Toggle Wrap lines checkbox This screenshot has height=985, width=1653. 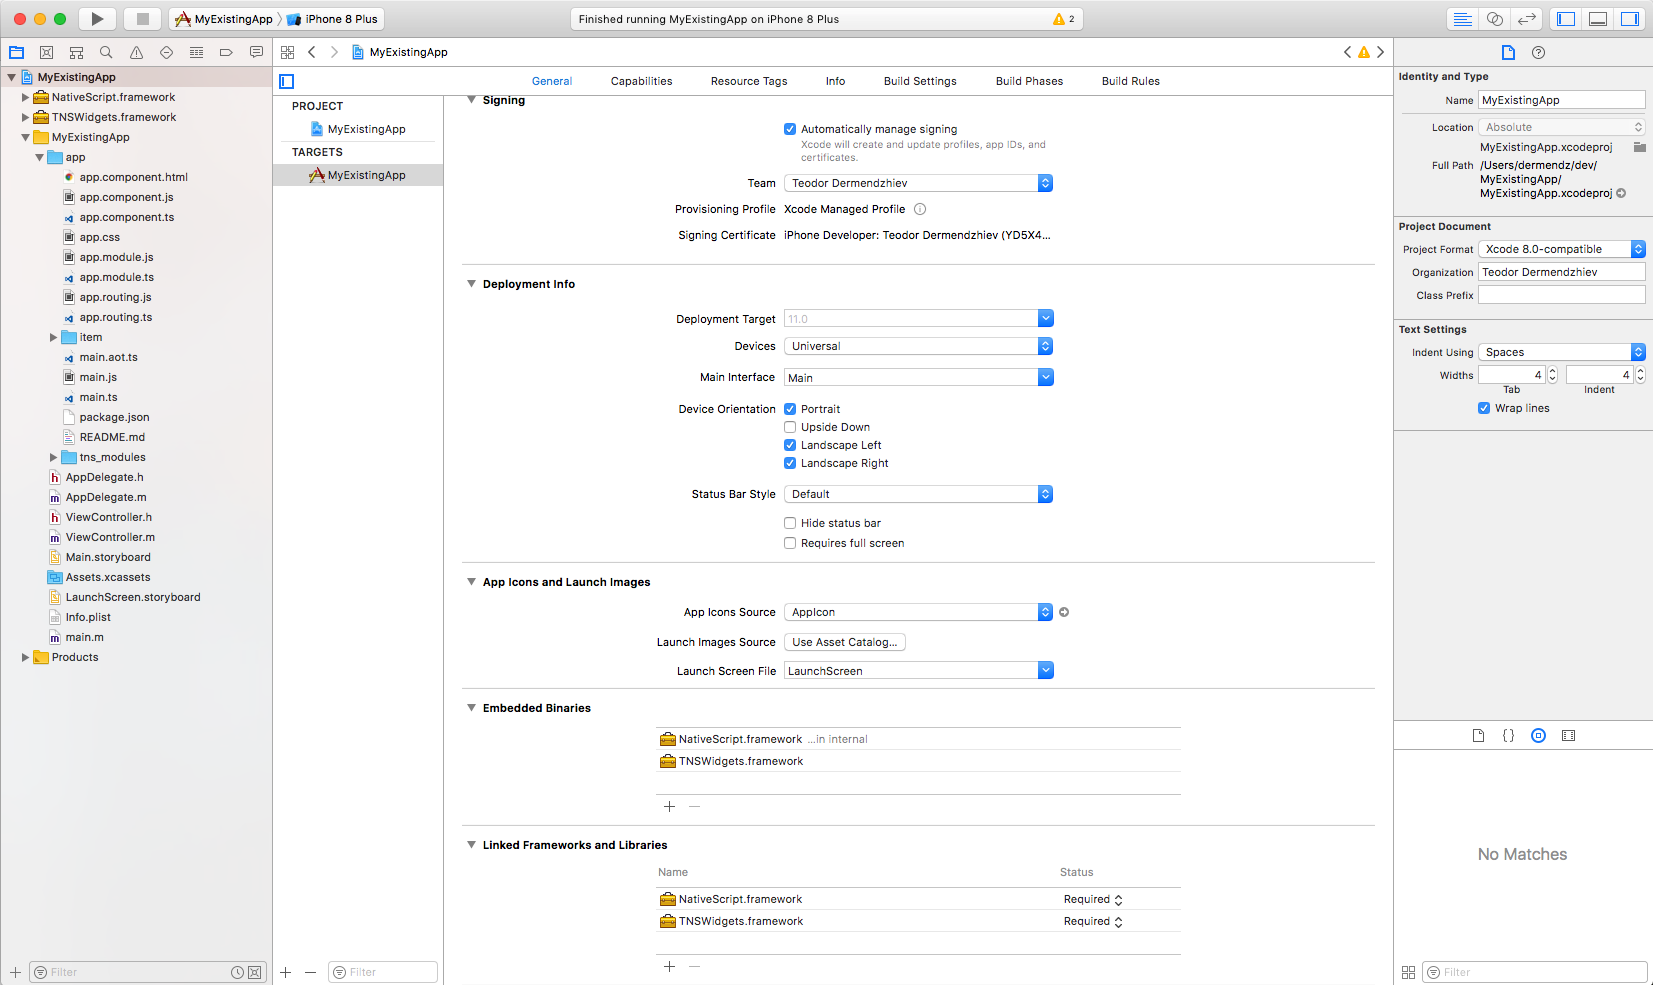coord(1484,408)
